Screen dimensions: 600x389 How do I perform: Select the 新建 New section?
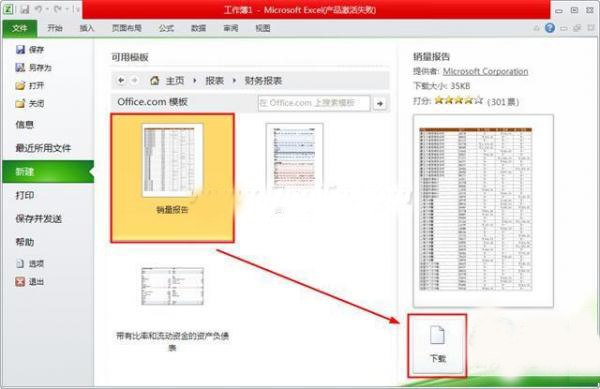point(48,172)
